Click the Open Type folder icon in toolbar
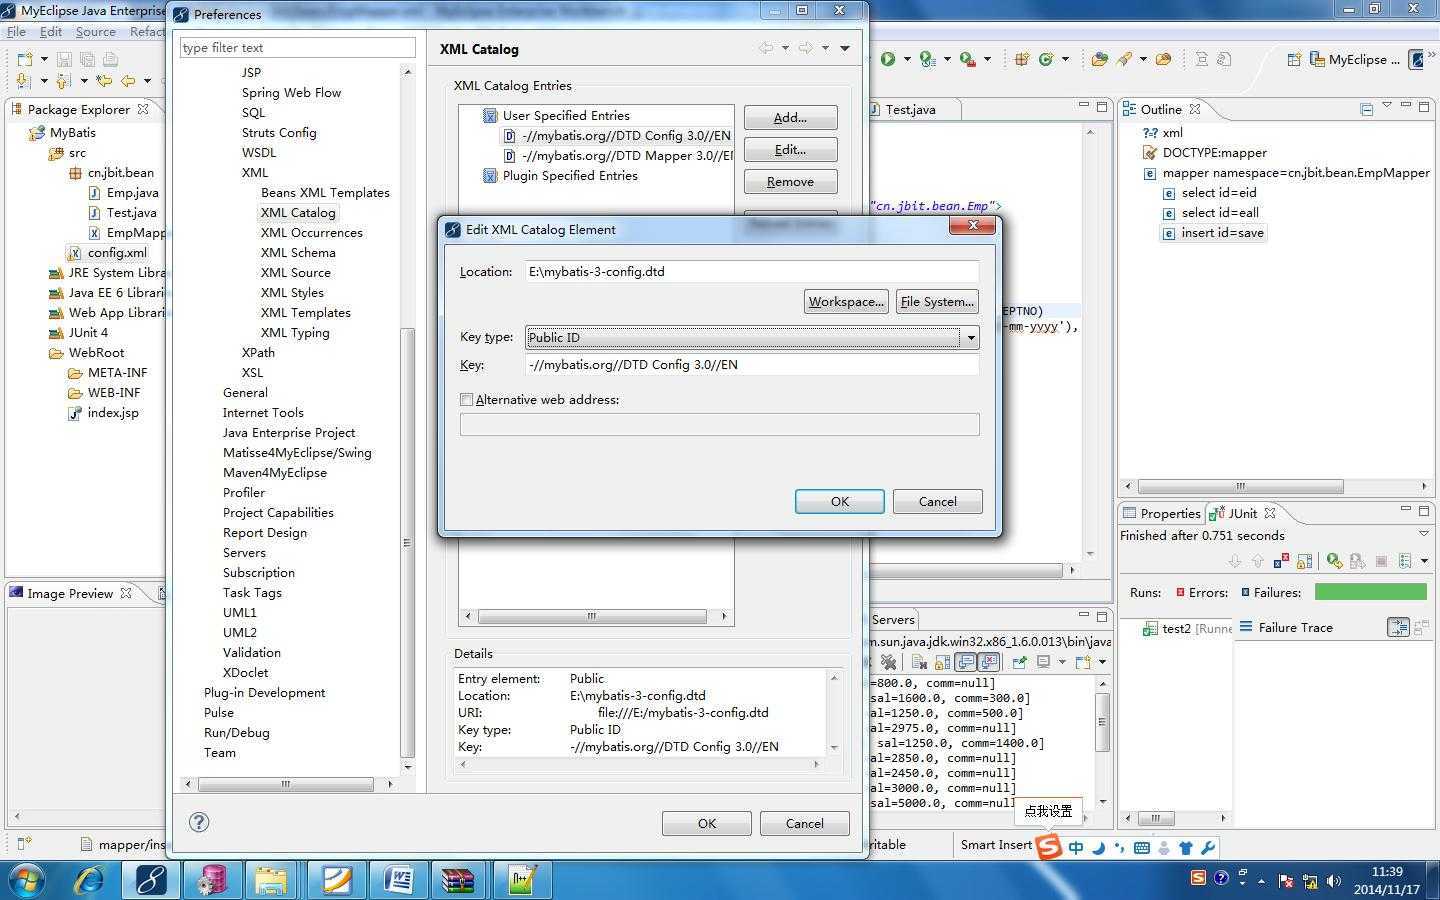 tap(1099, 59)
